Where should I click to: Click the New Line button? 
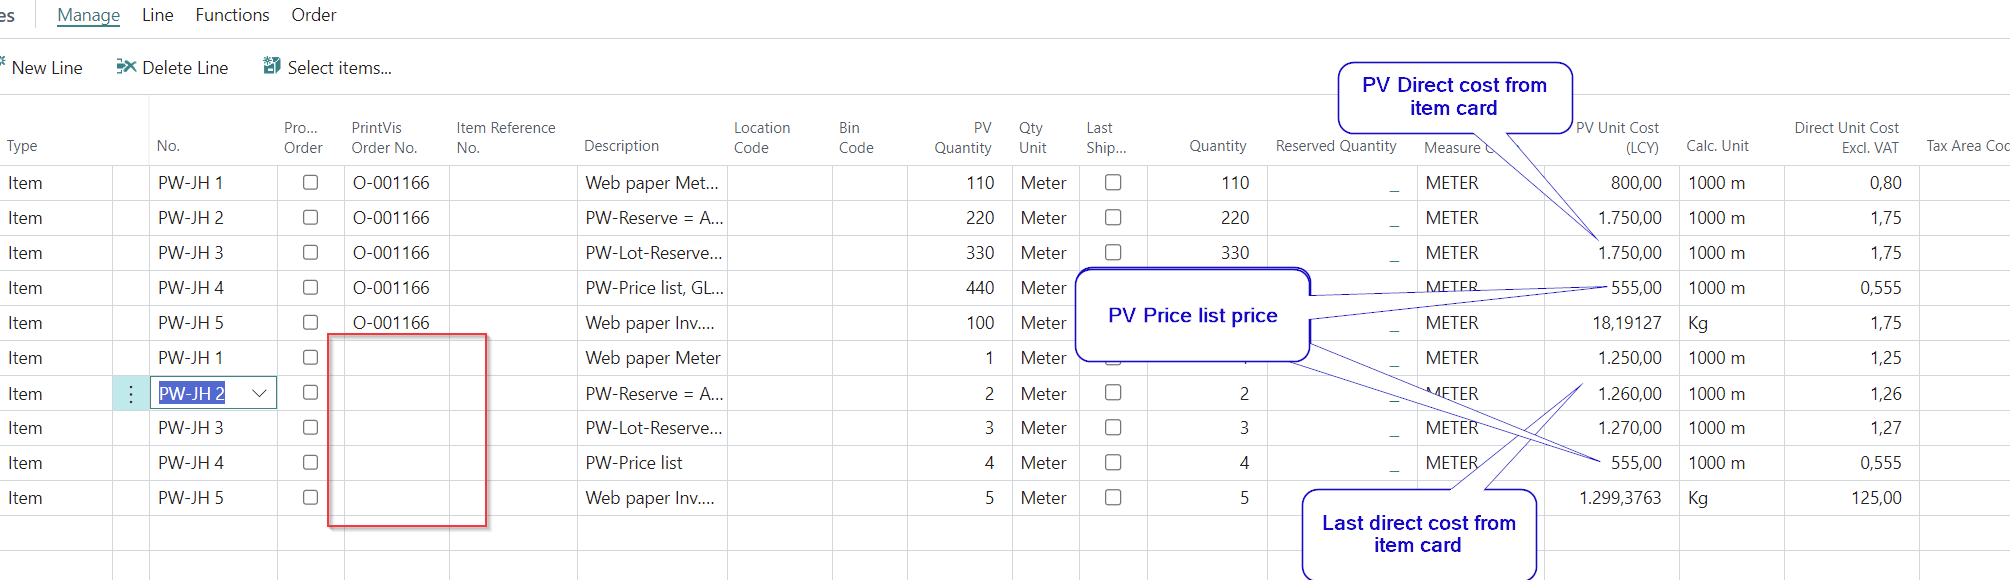pyautogui.click(x=43, y=67)
